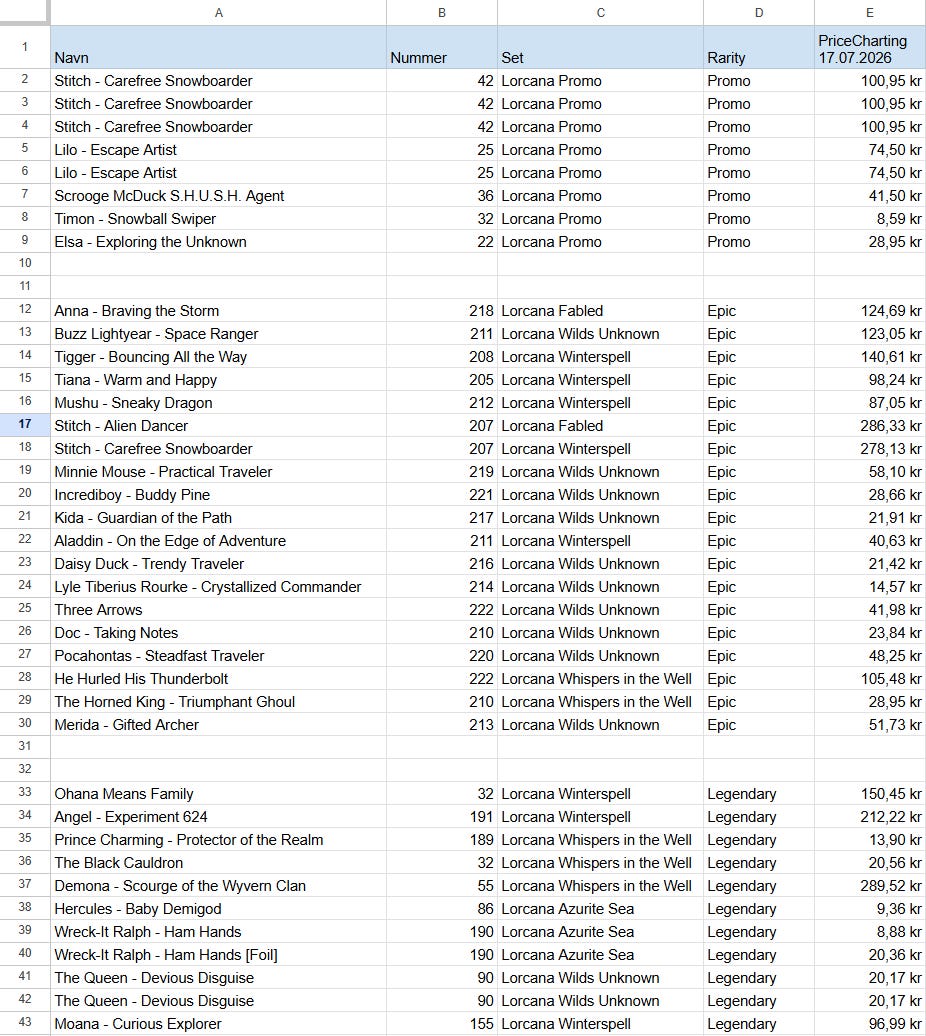Screen dimensions: 926x1036
Task: Select cell Anna - Braving the Storm
Action: pyautogui.click(x=219, y=311)
